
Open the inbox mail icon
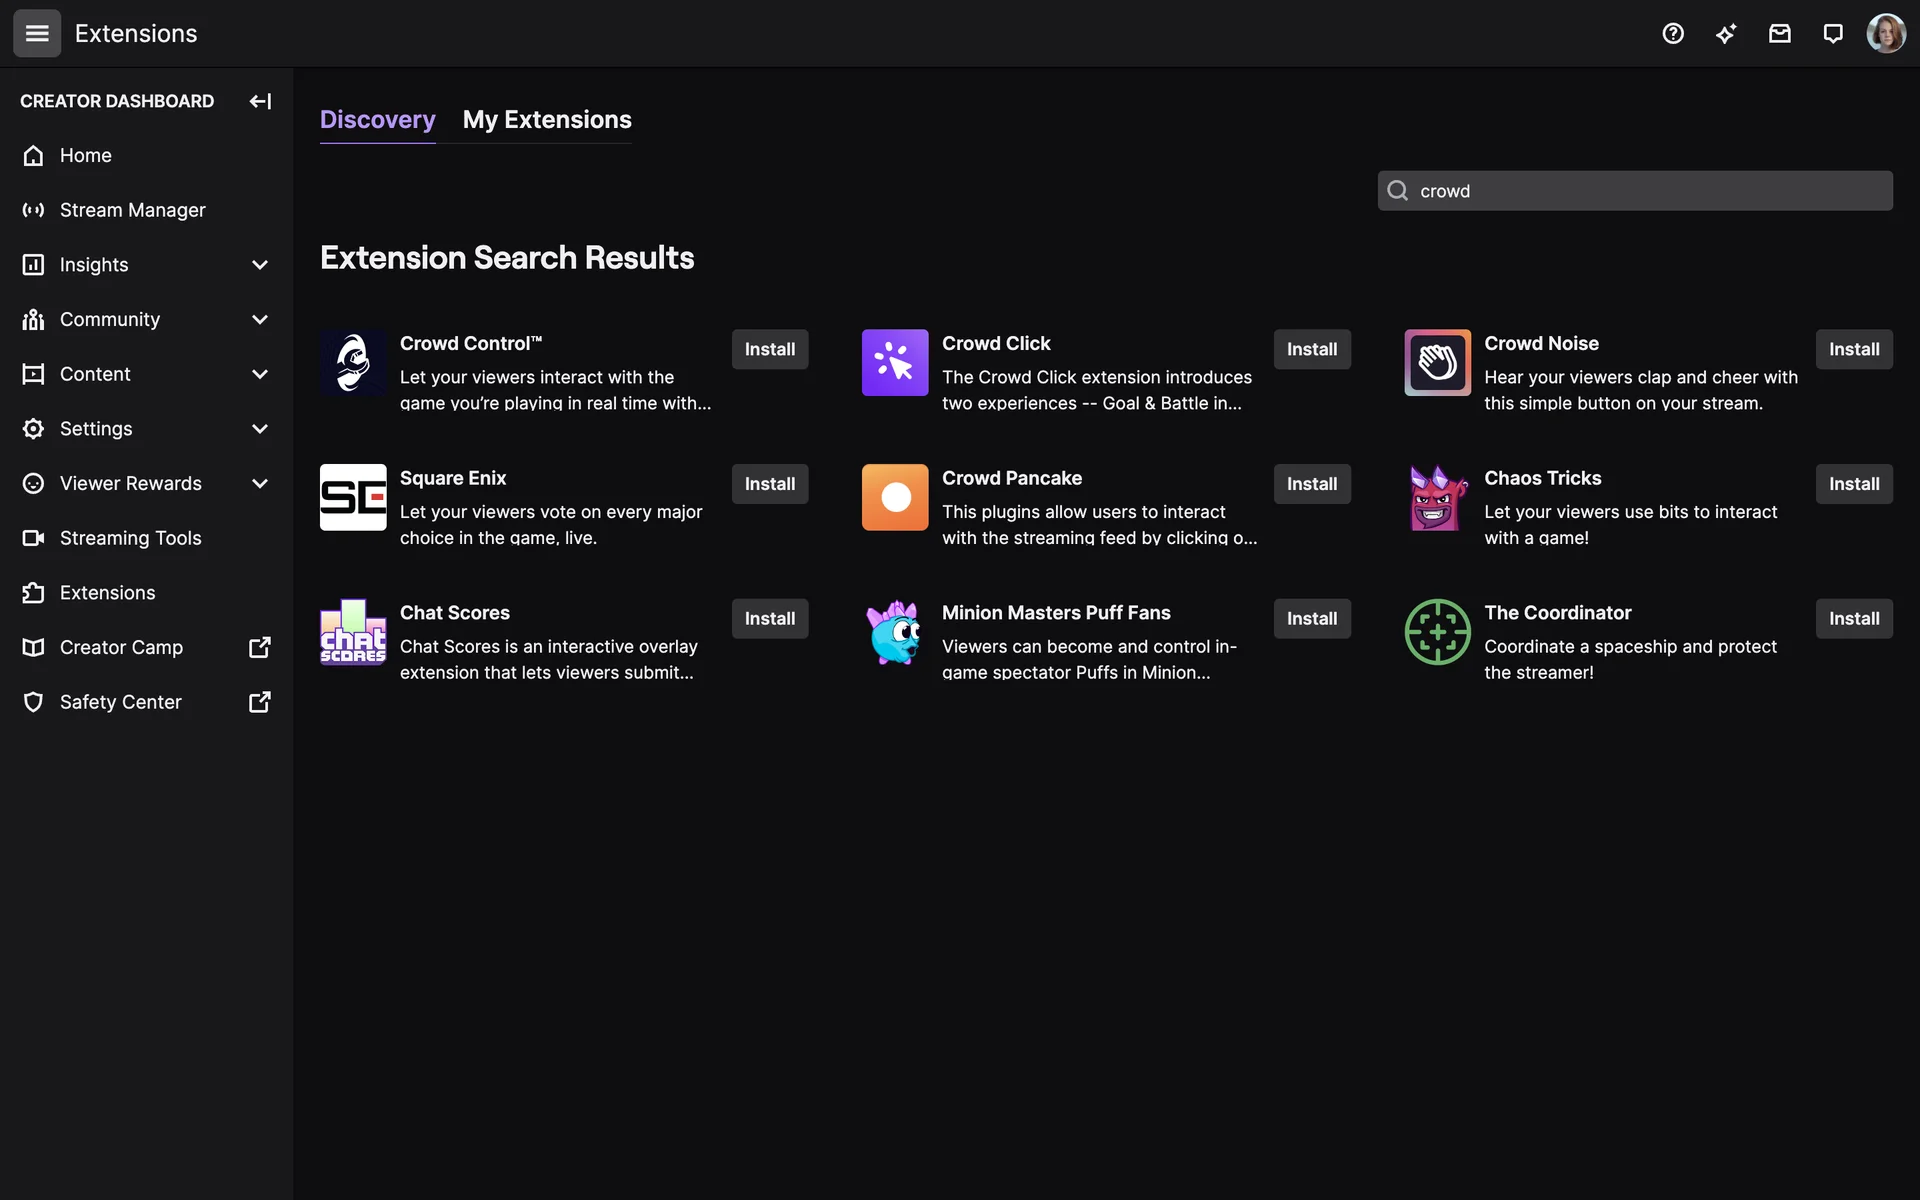pos(1779,33)
